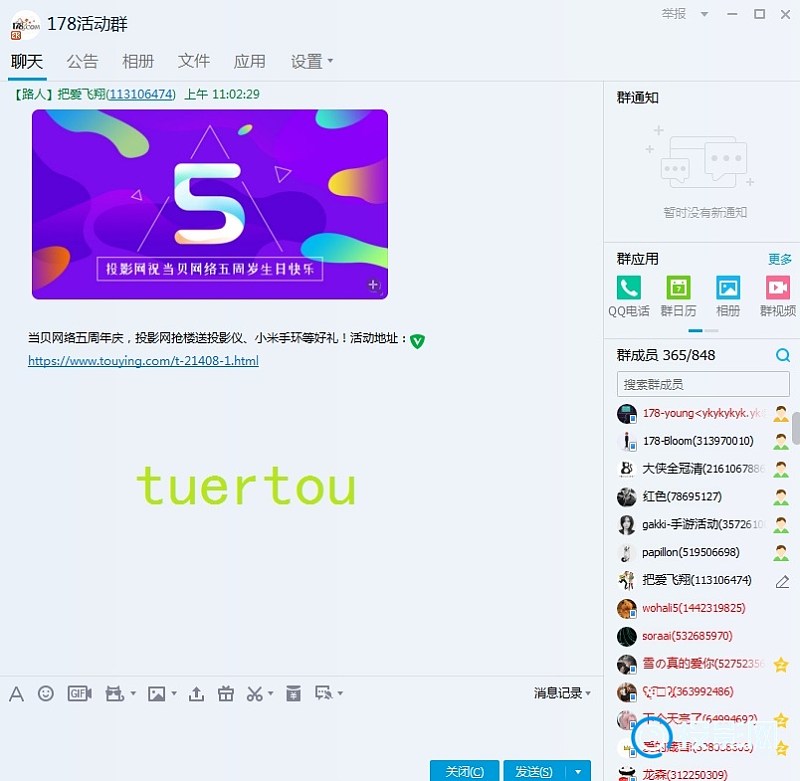Screen dimensions: 800x781
Task: Select member papillon(519506698)
Action: point(703,552)
